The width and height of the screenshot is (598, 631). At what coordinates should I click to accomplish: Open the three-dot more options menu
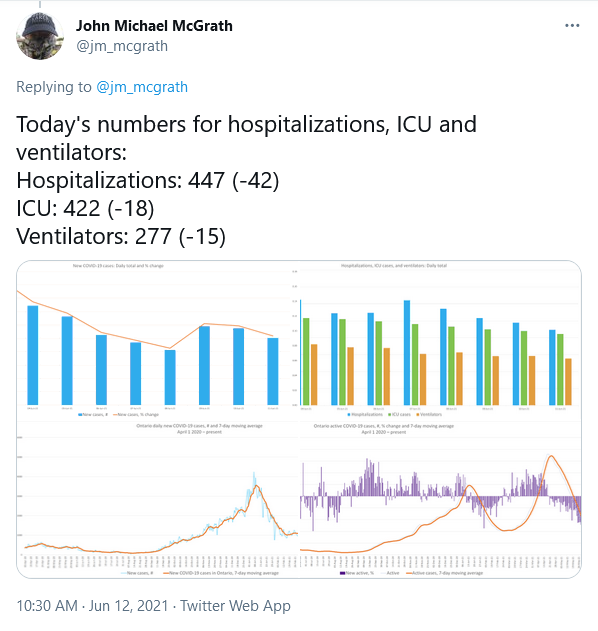pos(572,26)
